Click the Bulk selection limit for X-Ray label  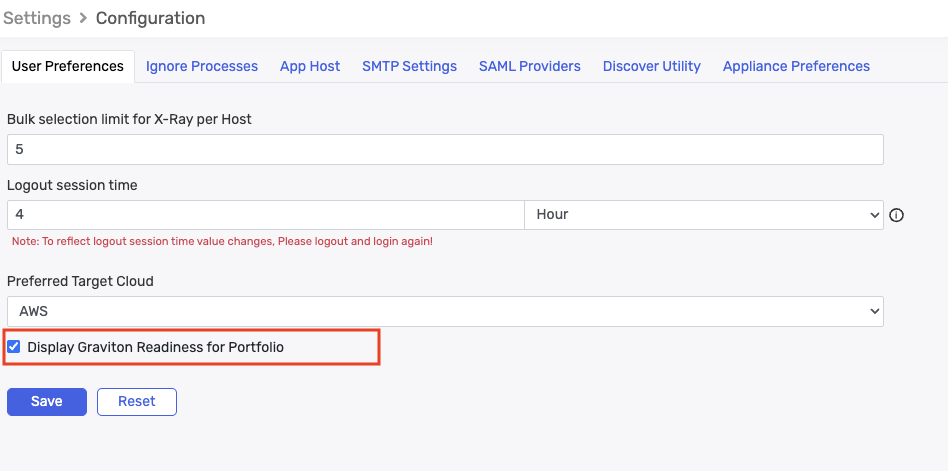click(129, 119)
